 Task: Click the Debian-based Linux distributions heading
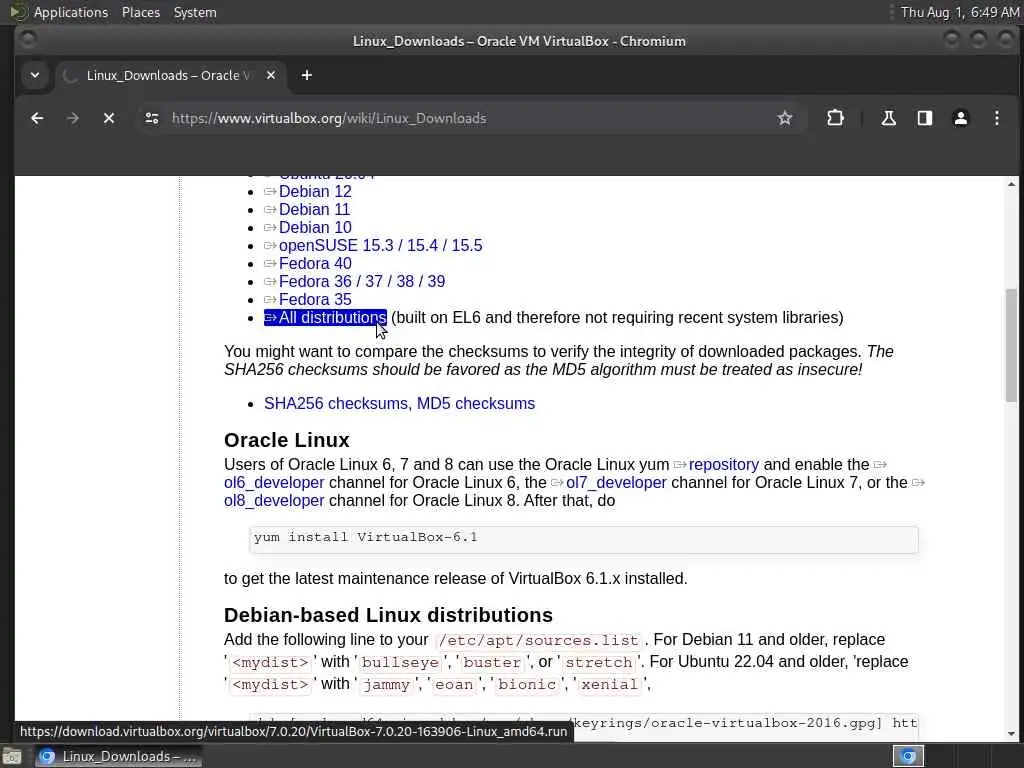388,615
